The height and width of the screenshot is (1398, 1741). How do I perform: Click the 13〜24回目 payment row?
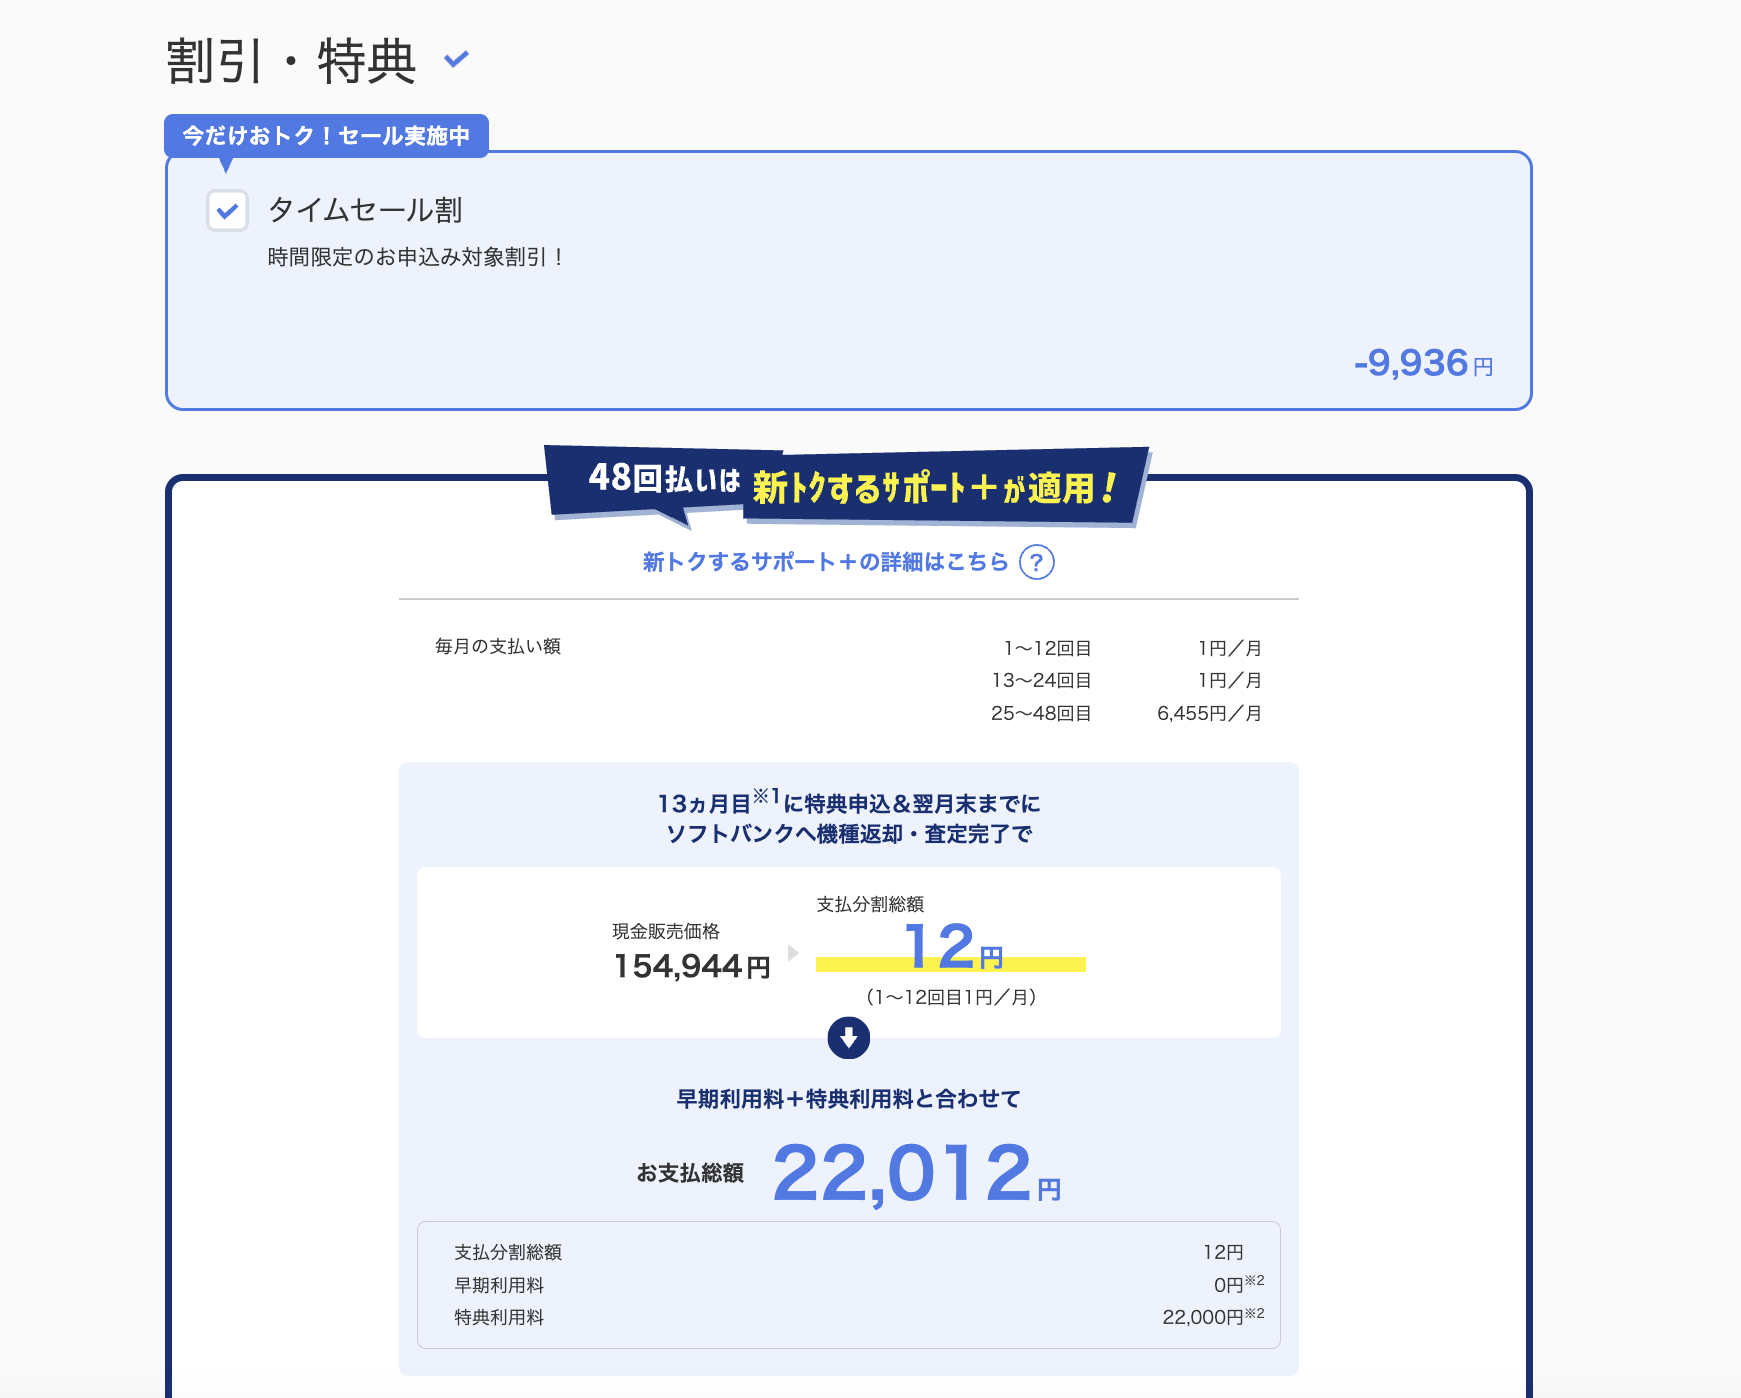(x=1125, y=681)
